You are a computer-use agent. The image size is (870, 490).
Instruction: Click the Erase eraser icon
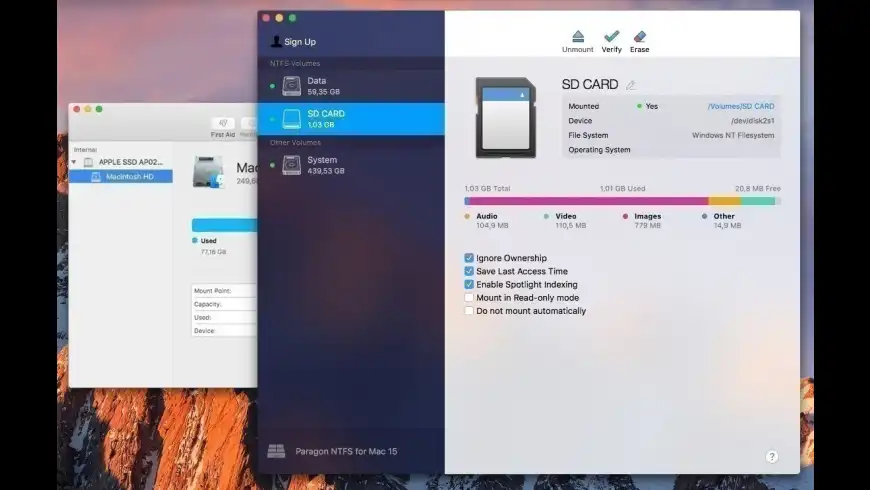[x=639, y=37]
